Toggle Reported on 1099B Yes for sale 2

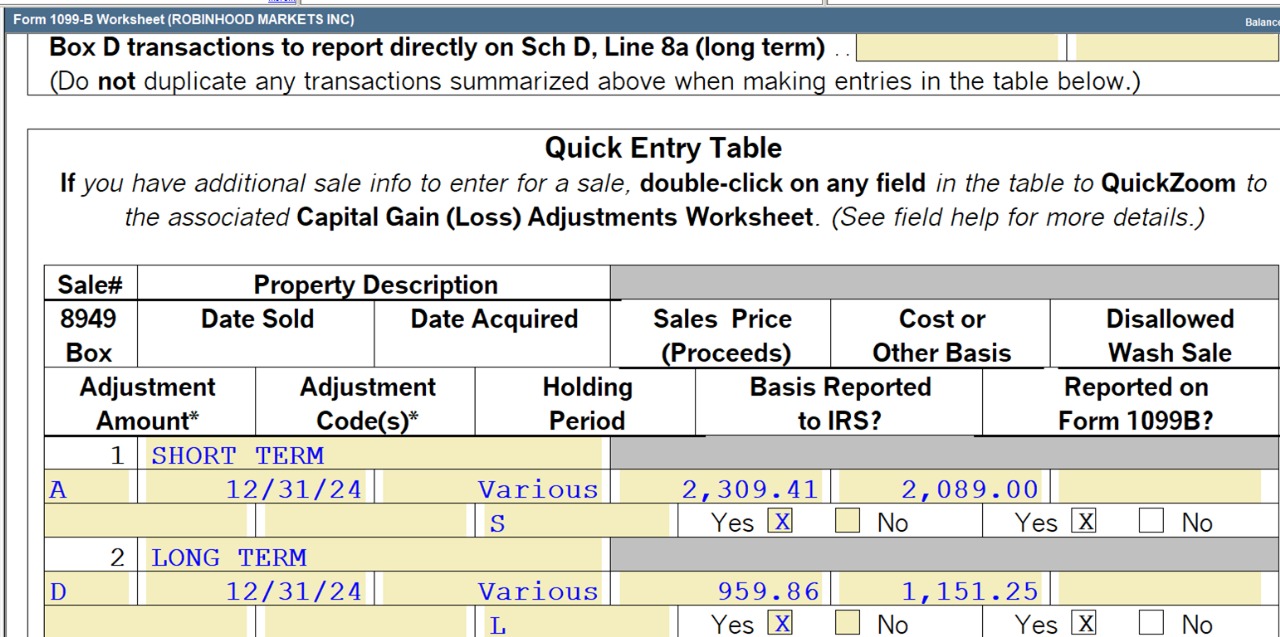pyautogui.click(x=1084, y=623)
